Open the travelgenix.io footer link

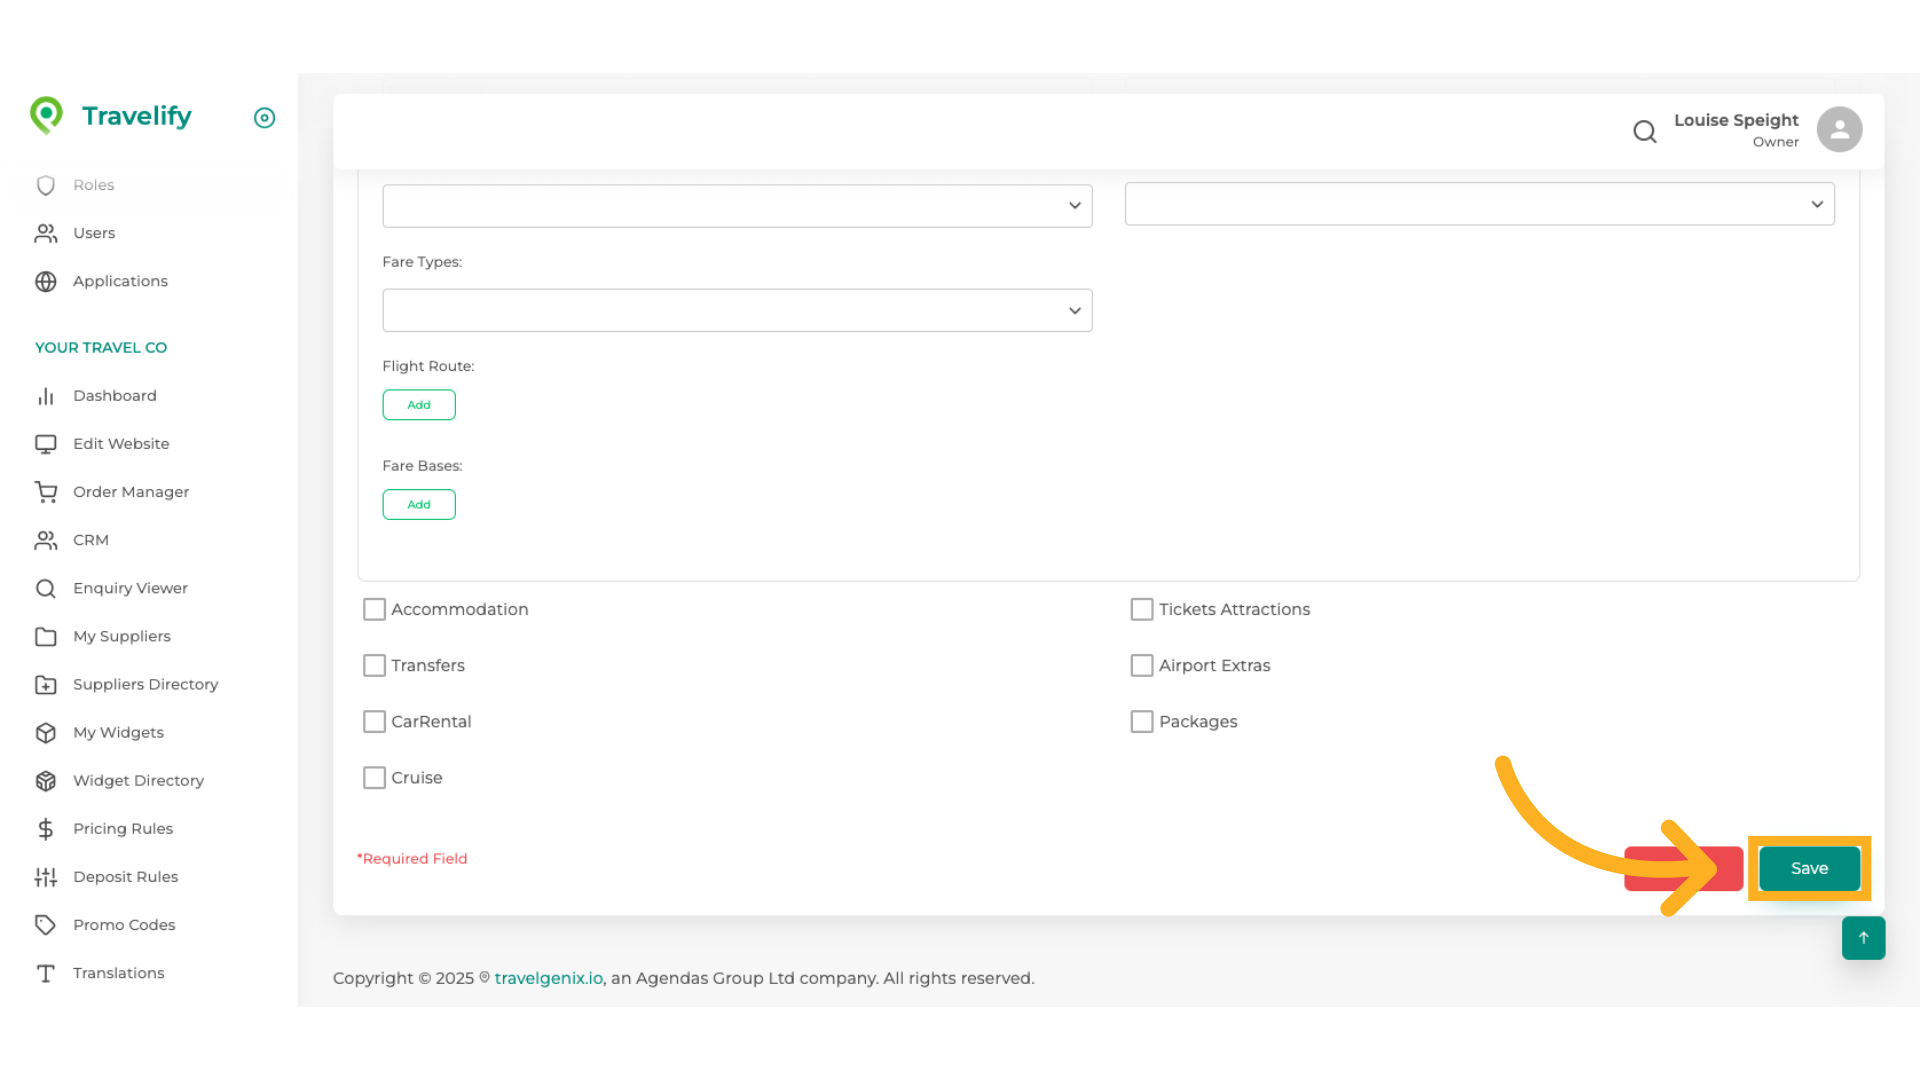(548, 978)
